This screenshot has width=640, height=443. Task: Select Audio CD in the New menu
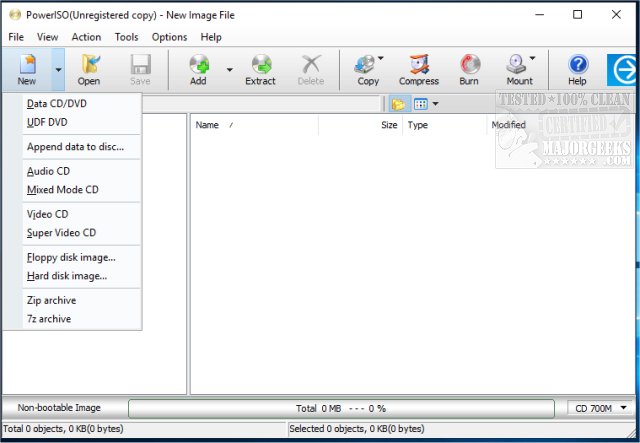tap(48, 171)
